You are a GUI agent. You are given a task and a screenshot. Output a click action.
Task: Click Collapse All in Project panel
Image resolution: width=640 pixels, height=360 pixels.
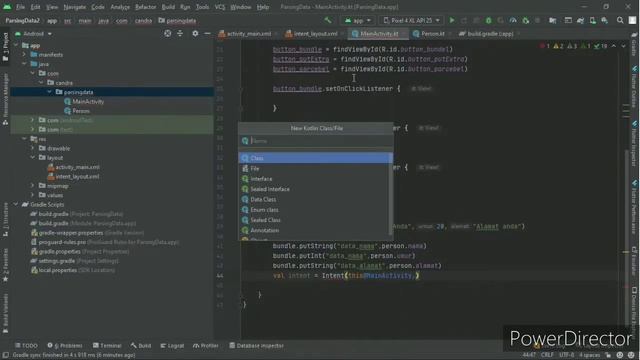[x=180, y=33]
